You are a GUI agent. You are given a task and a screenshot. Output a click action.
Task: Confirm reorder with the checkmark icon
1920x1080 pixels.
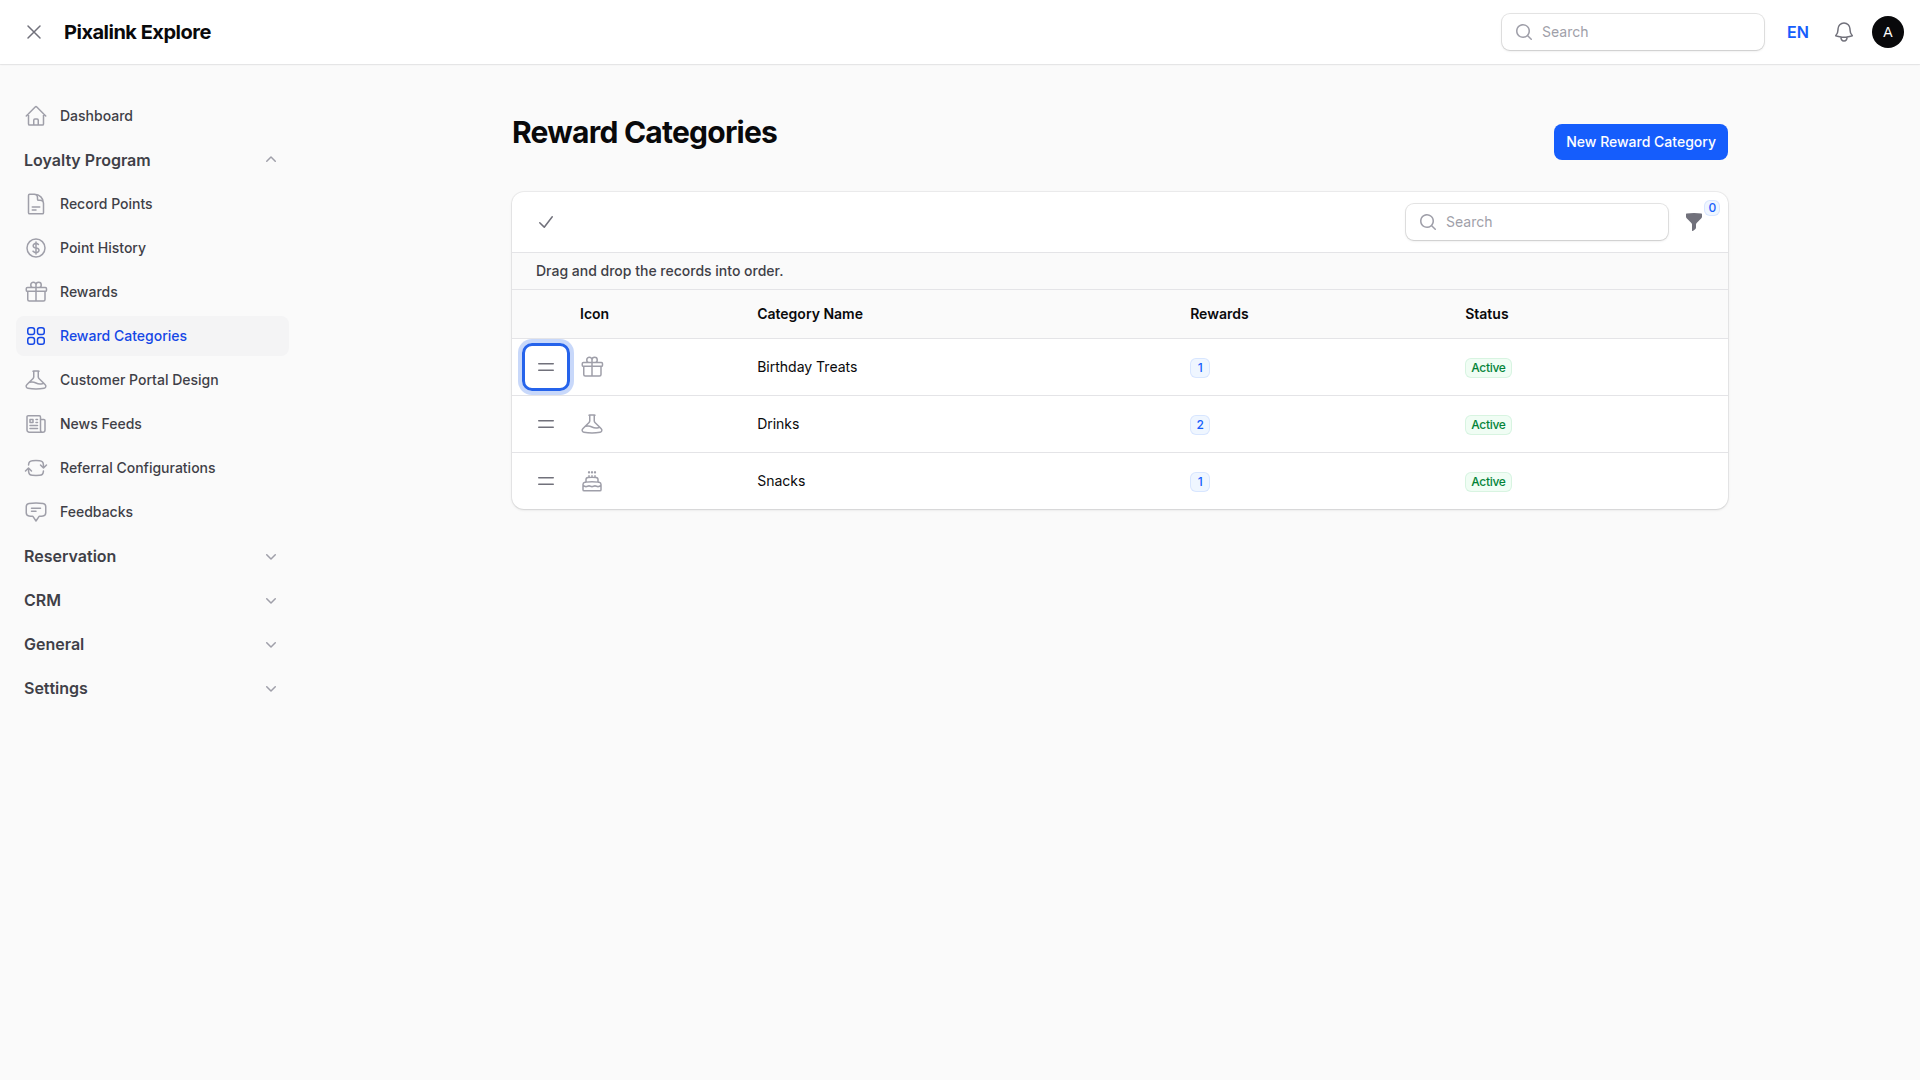pyautogui.click(x=546, y=222)
